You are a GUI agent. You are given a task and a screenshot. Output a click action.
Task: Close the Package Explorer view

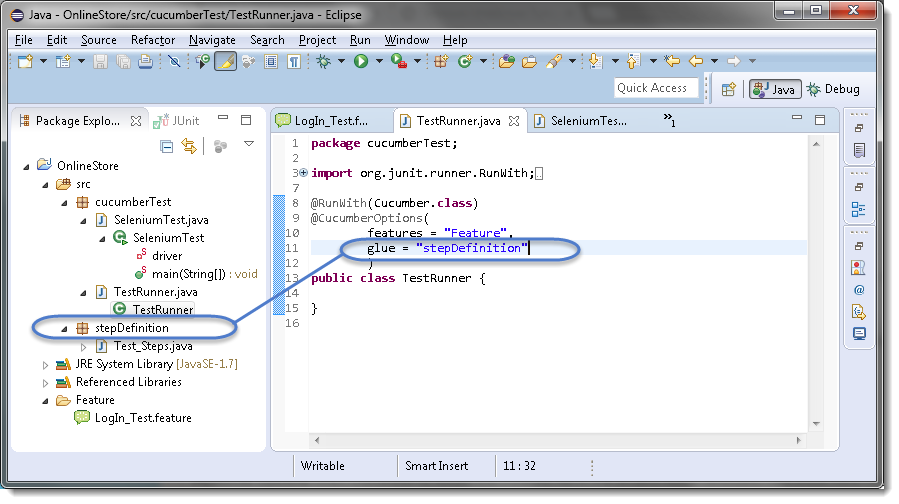click(136, 121)
